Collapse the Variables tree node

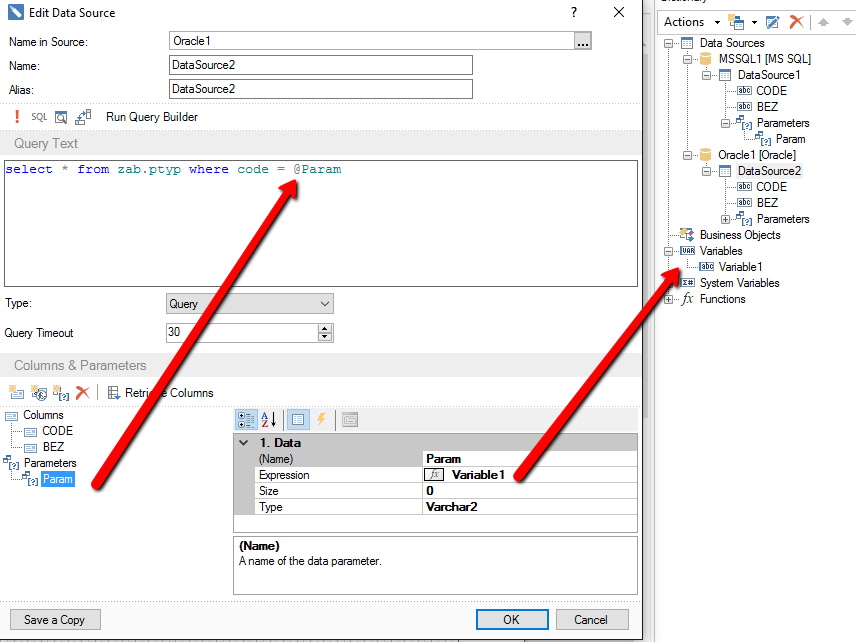668,252
